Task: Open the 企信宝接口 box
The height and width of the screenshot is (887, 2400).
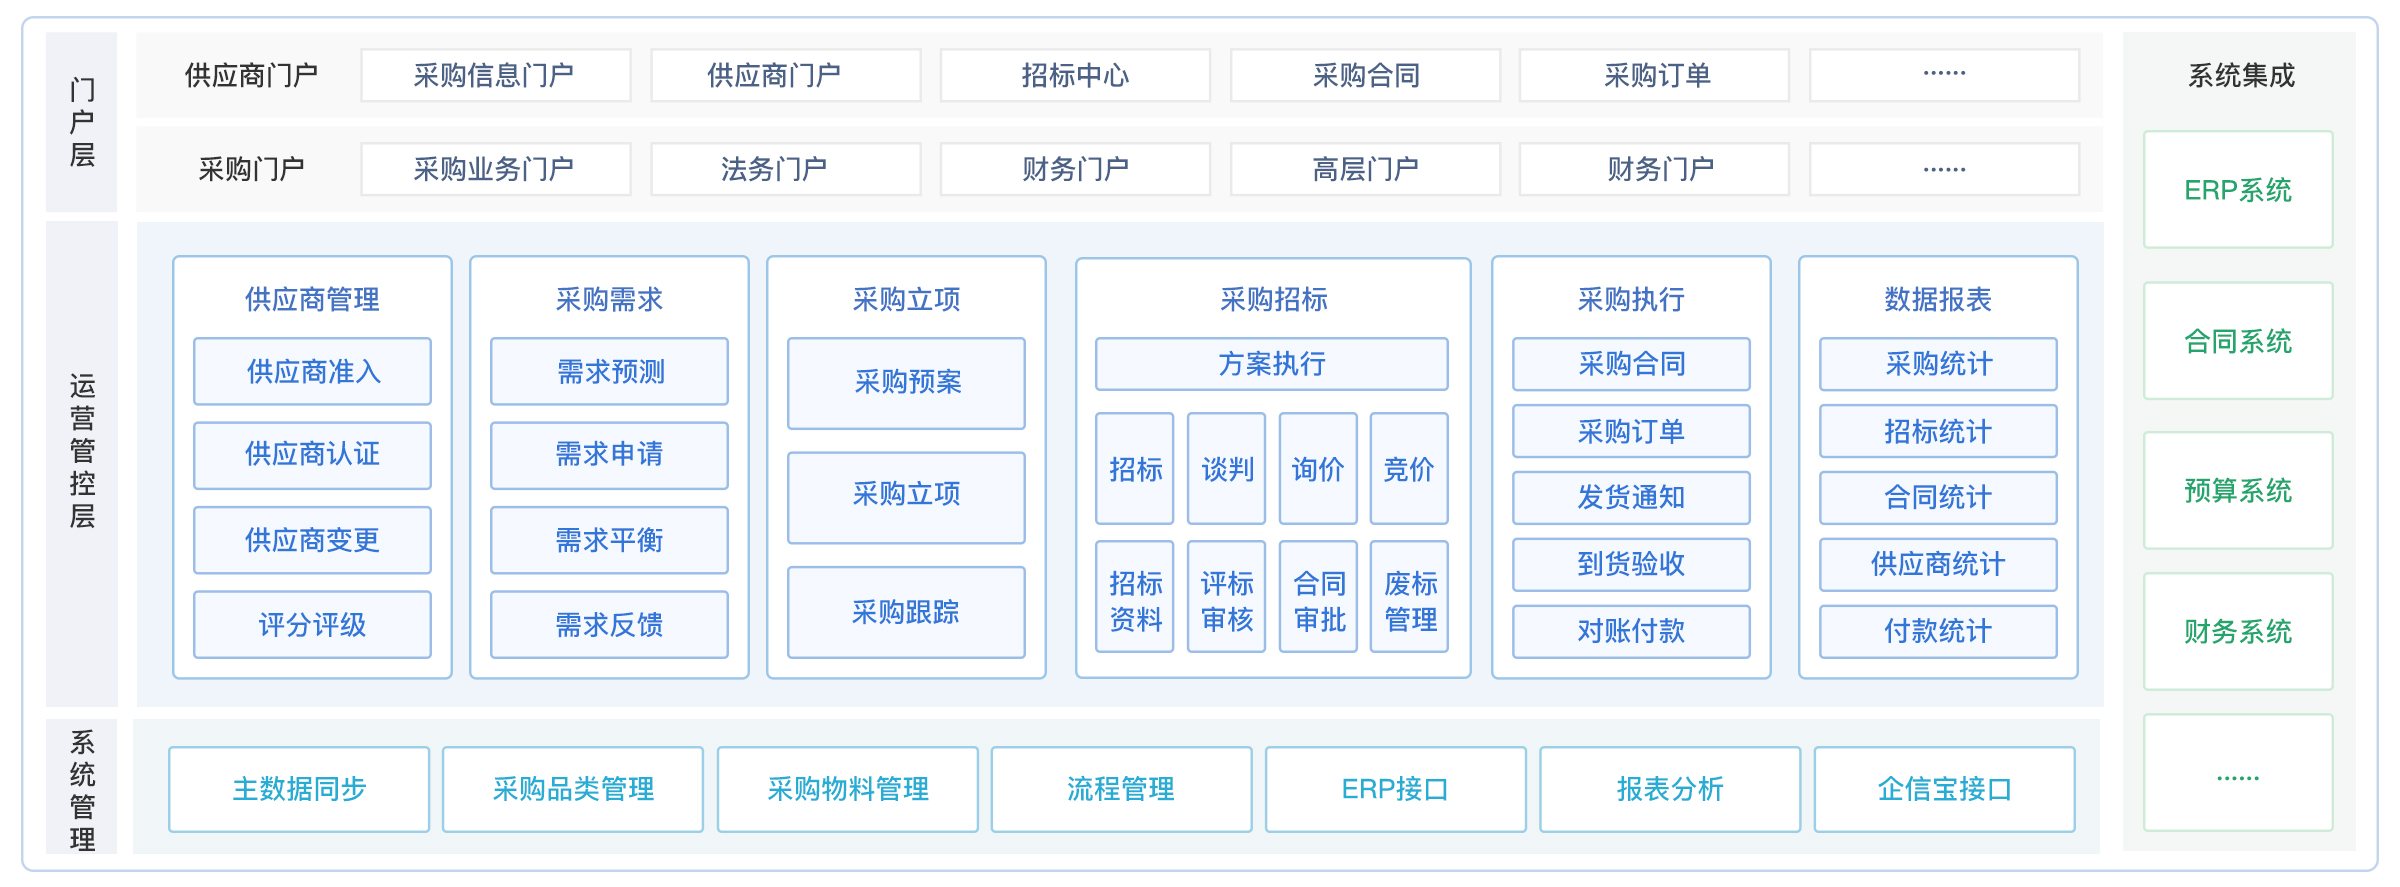Action: [1944, 789]
